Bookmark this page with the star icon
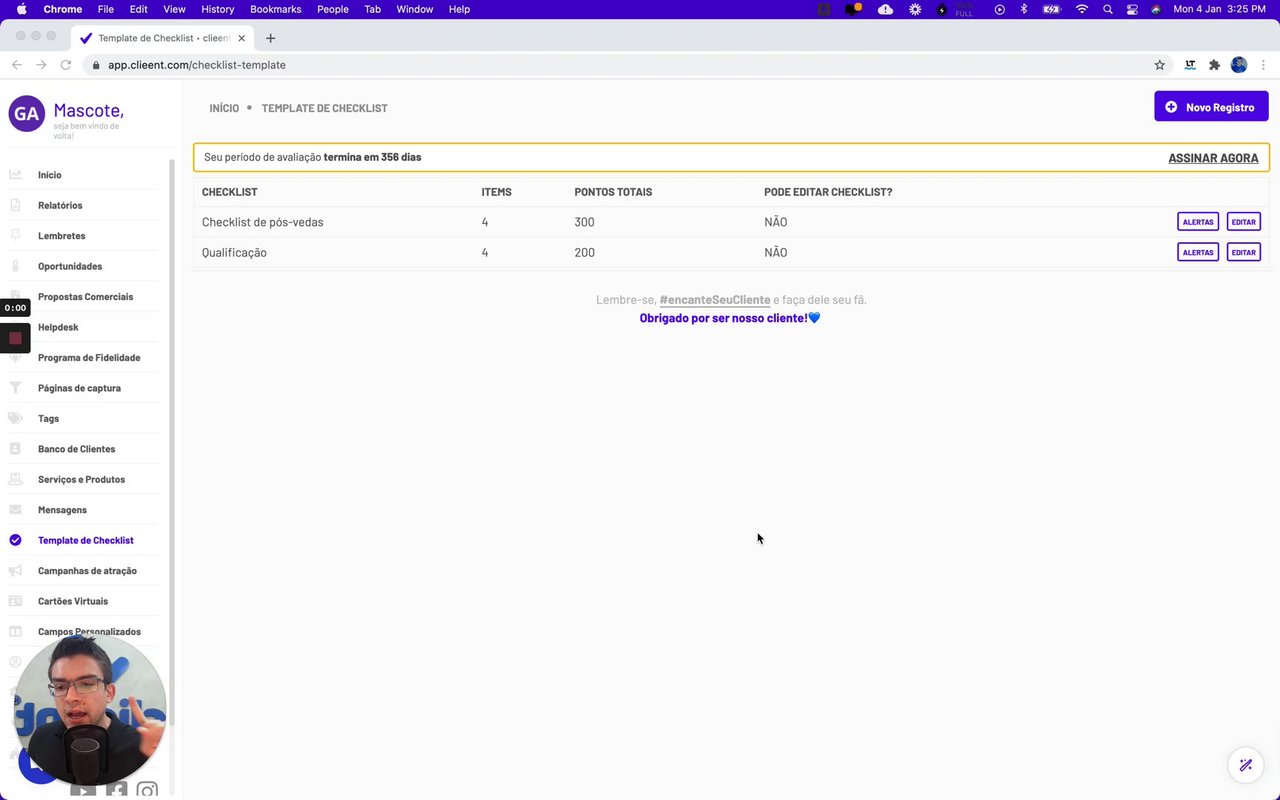Viewport: 1280px width, 800px height. pos(1160,65)
